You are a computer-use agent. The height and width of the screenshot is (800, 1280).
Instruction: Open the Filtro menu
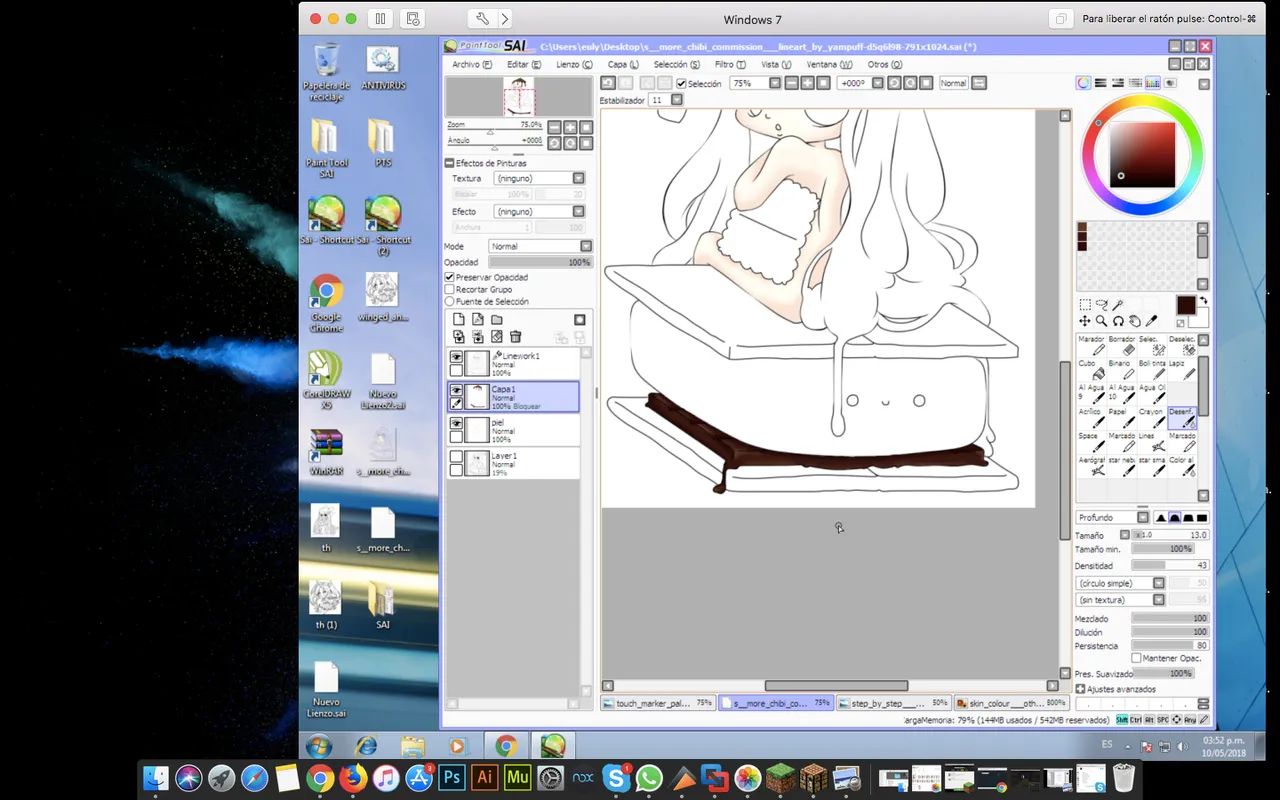730,64
